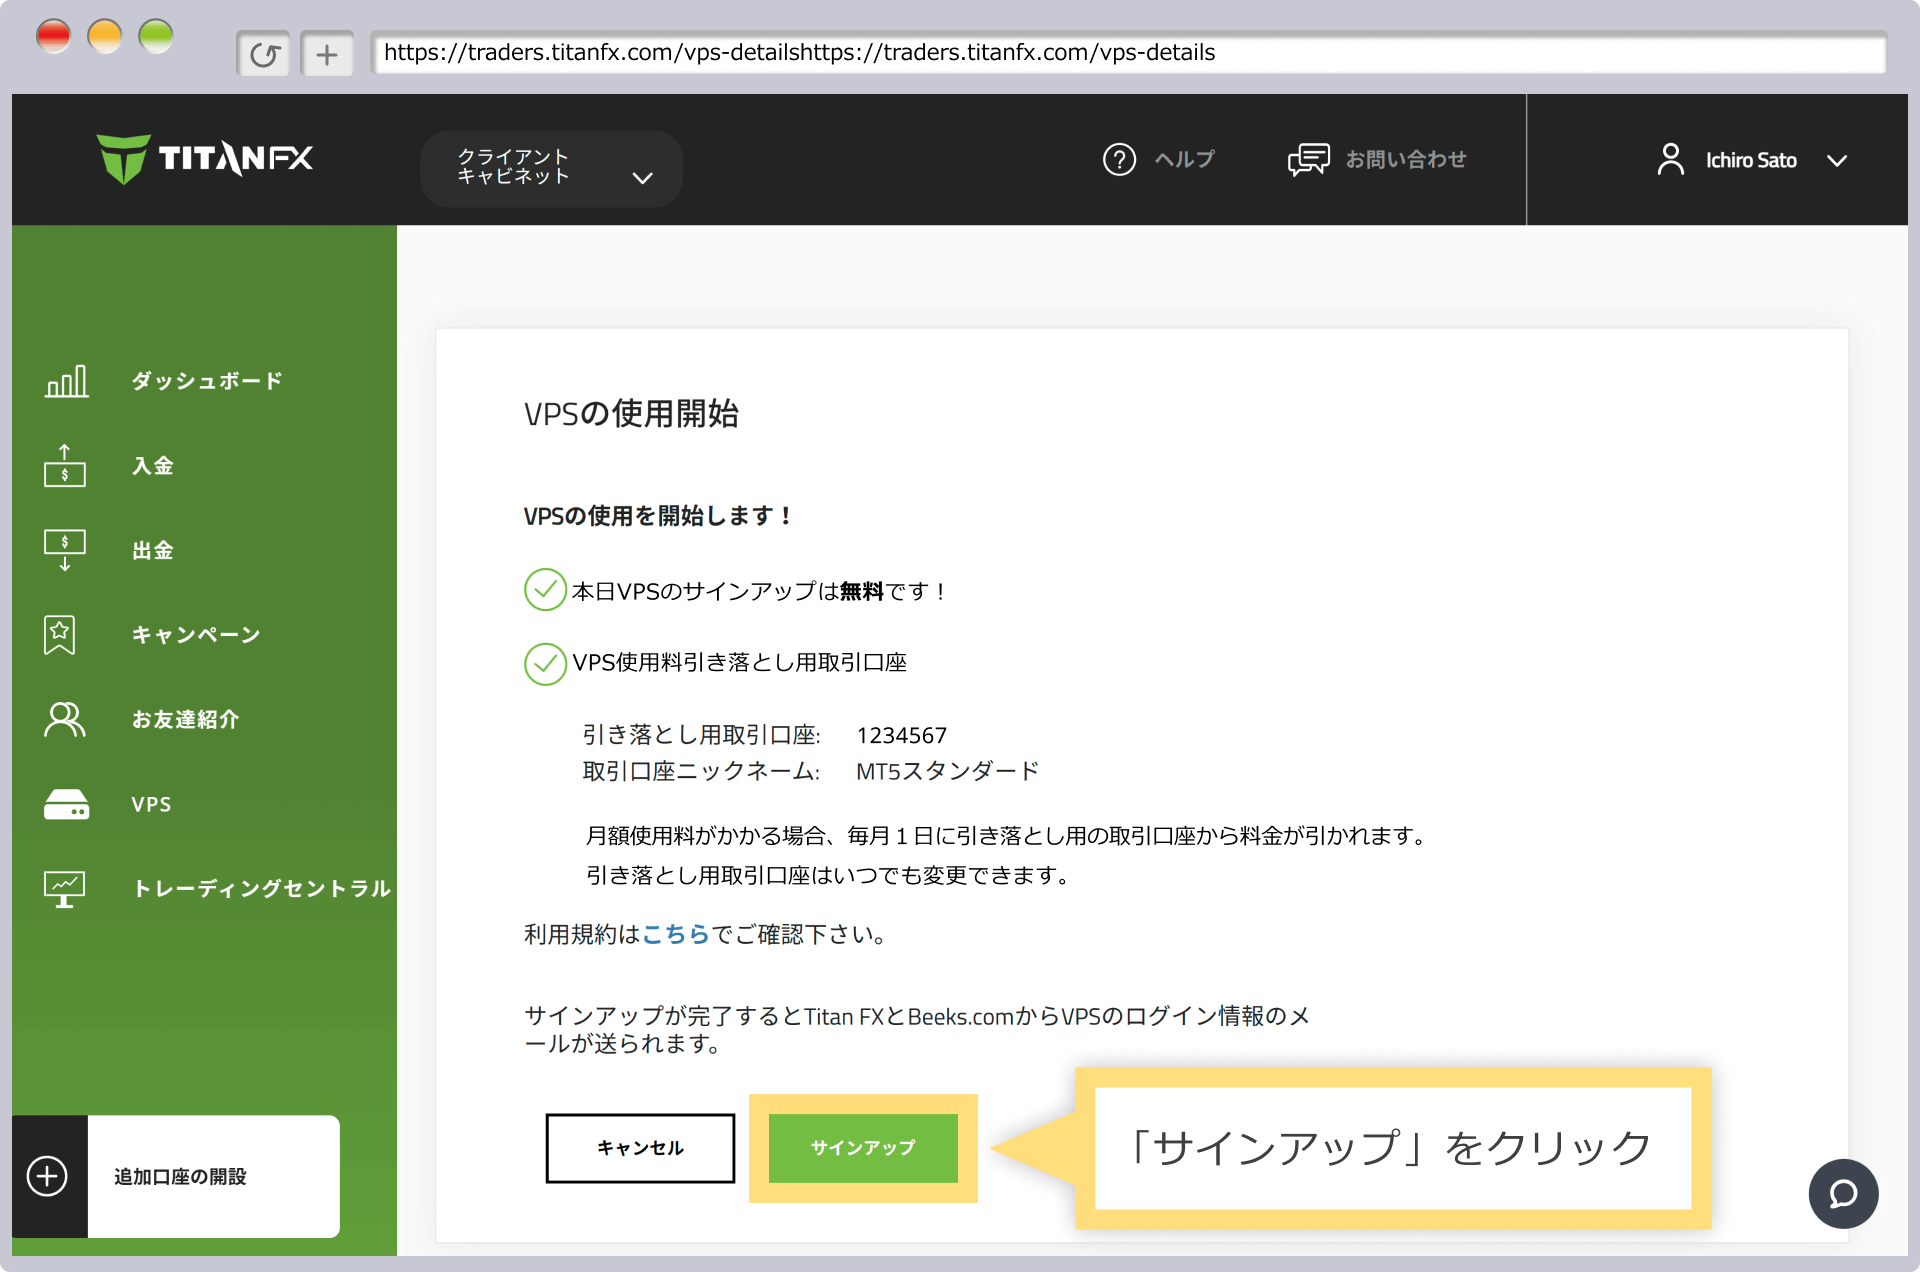1920x1272 pixels.
Task: Click the VPSの使用開始 heading
Action: click(x=631, y=413)
